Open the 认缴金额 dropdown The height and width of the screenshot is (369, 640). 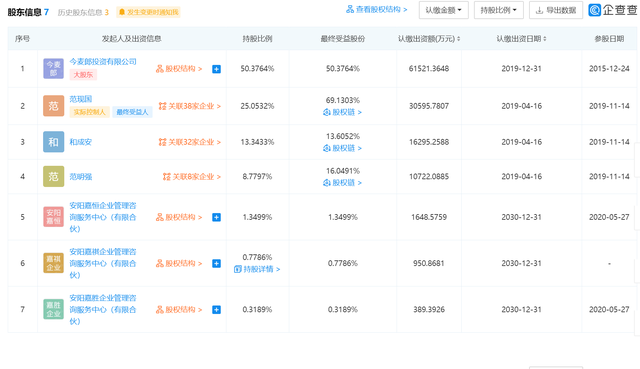pyautogui.click(x=444, y=10)
